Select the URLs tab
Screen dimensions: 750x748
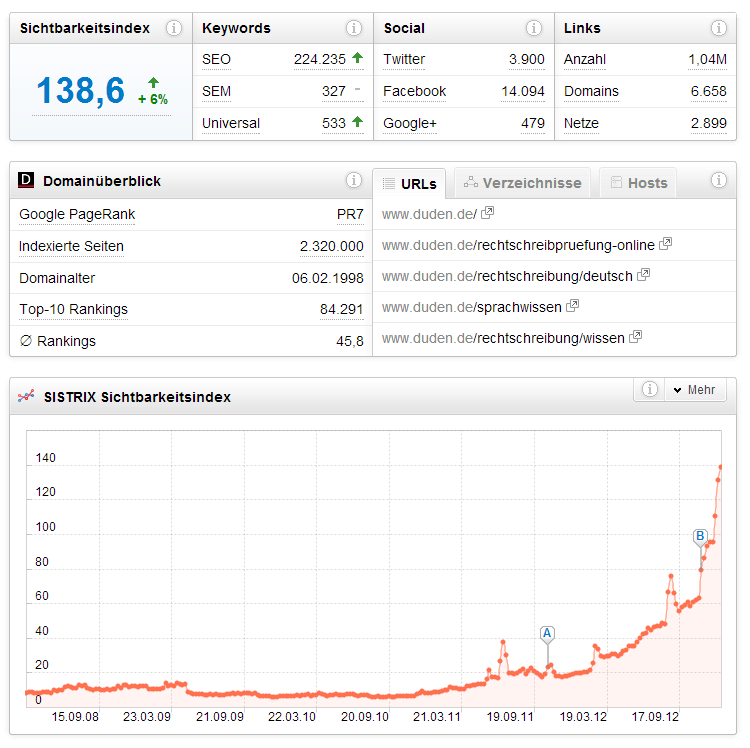[410, 184]
